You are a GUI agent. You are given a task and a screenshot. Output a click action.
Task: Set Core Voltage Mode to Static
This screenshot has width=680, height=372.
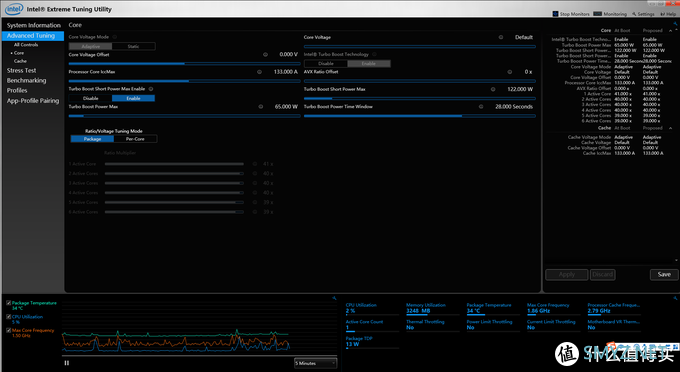[133, 46]
